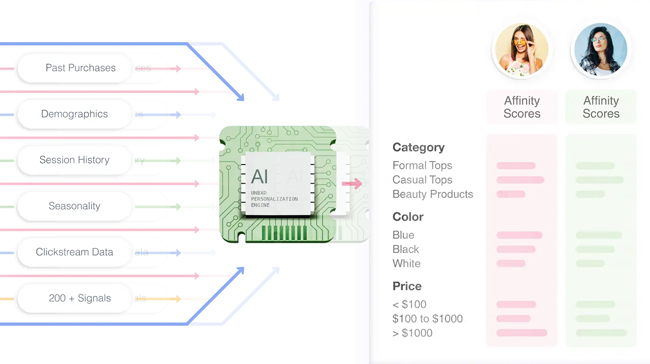
Task: Click the green Casual Tops score bar
Action: [599, 180]
